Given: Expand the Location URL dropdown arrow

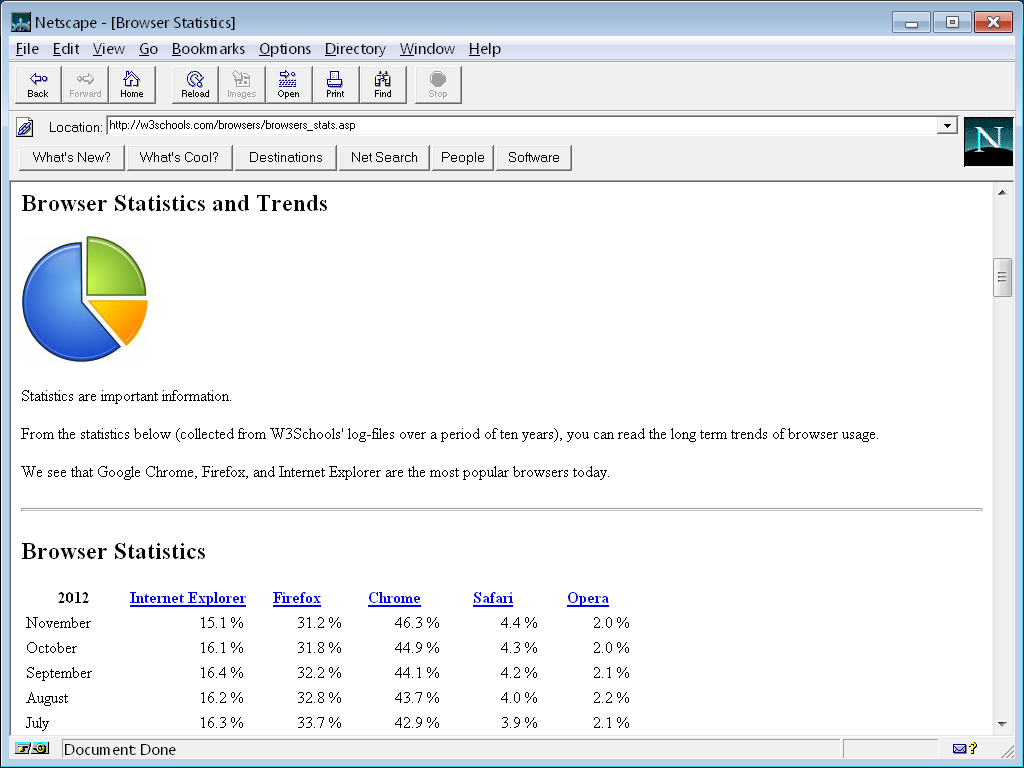Looking at the screenshot, I should pos(947,126).
